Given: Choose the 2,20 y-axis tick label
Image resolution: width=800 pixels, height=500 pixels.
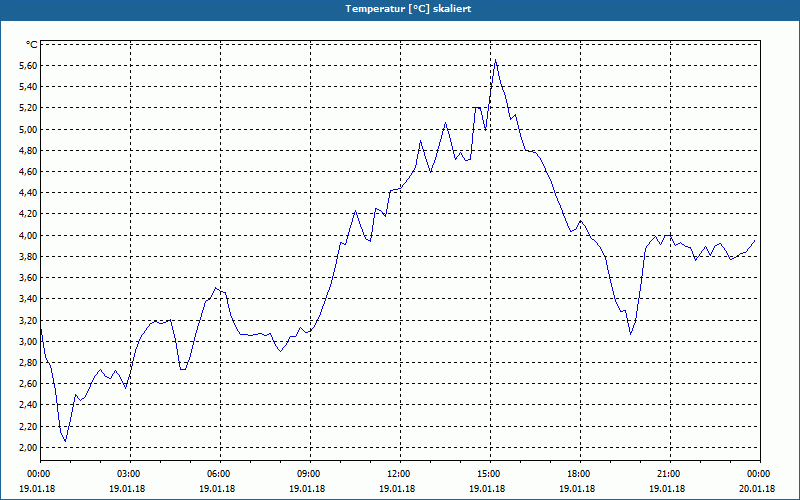Looking at the screenshot, I should click(x=29, y=427).
